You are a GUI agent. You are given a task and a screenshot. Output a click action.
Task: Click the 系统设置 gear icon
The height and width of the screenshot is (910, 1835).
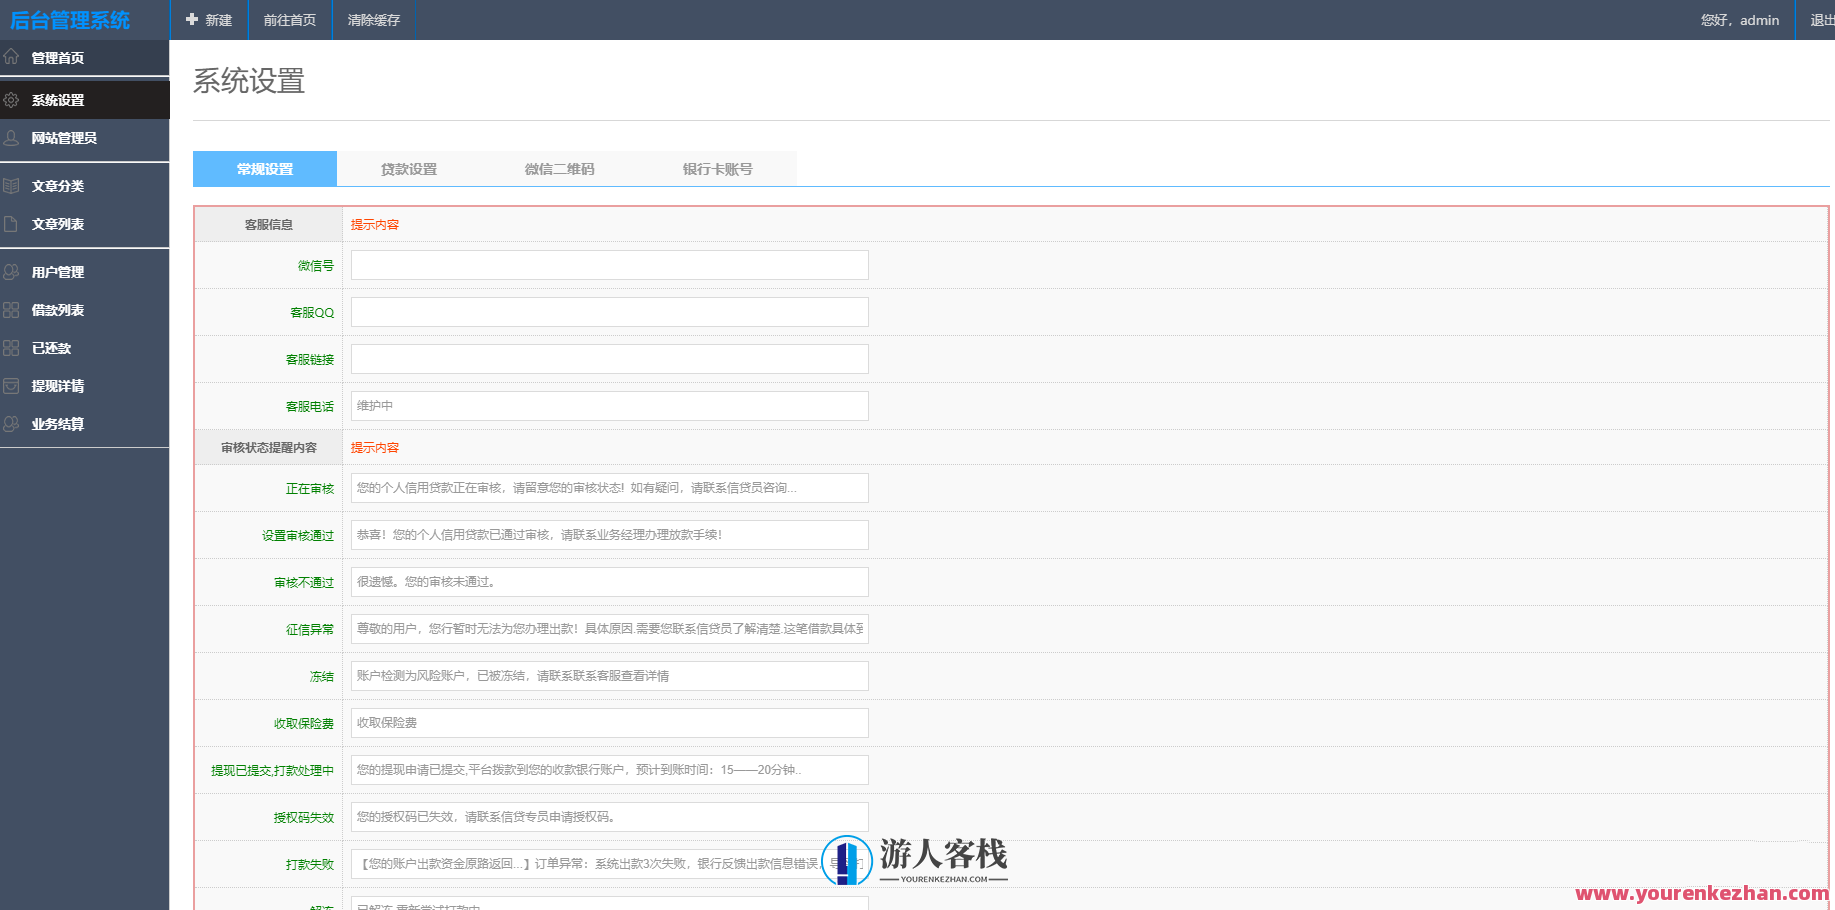click(x=11, y=99)
